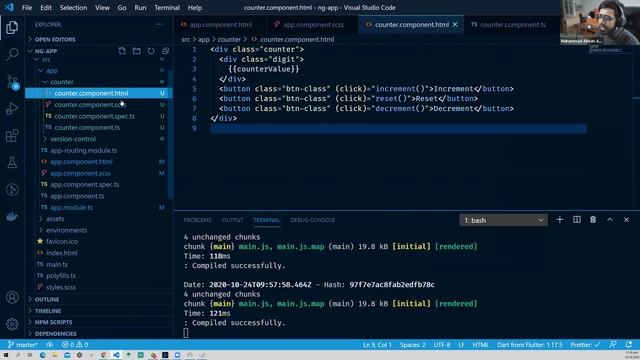
Task: Open the Run and Debug view
Action: (12, 109)
